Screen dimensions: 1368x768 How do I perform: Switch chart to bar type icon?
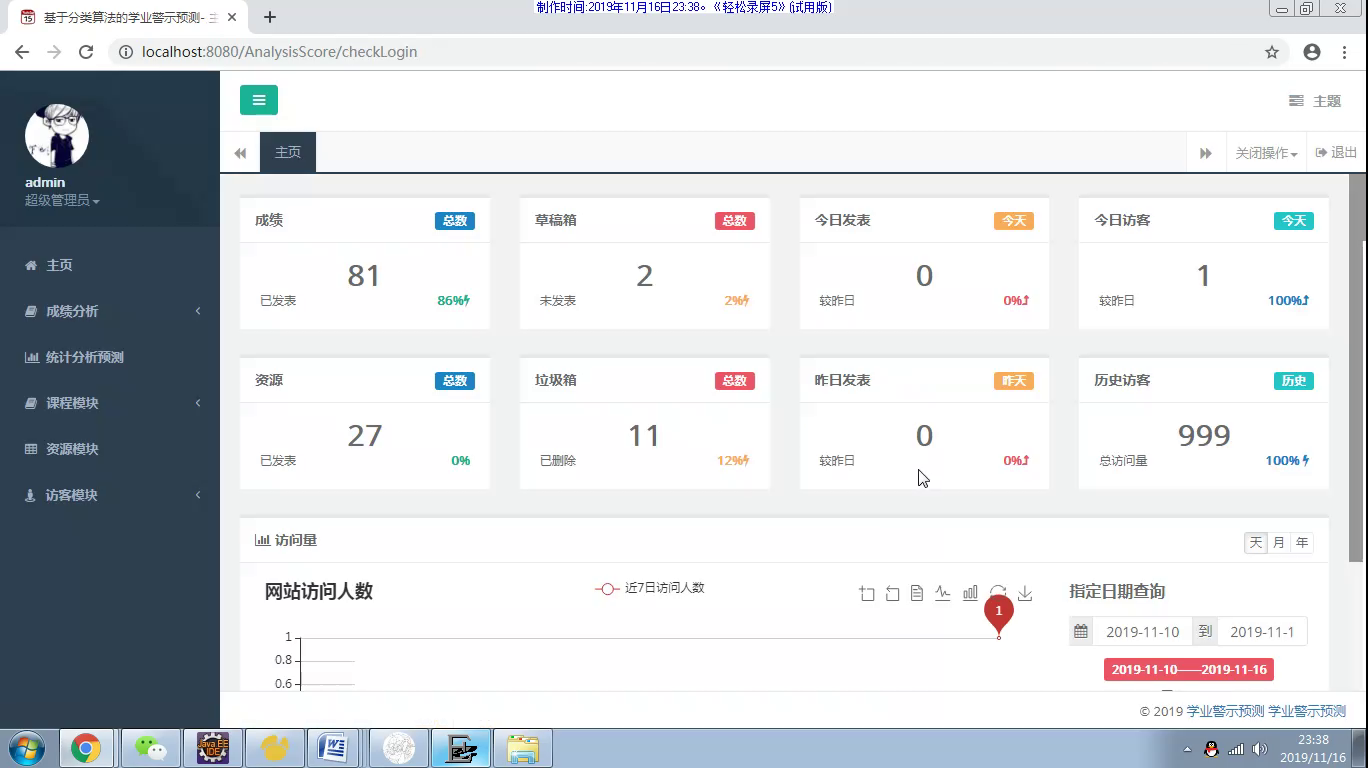(x=970, y=594)
